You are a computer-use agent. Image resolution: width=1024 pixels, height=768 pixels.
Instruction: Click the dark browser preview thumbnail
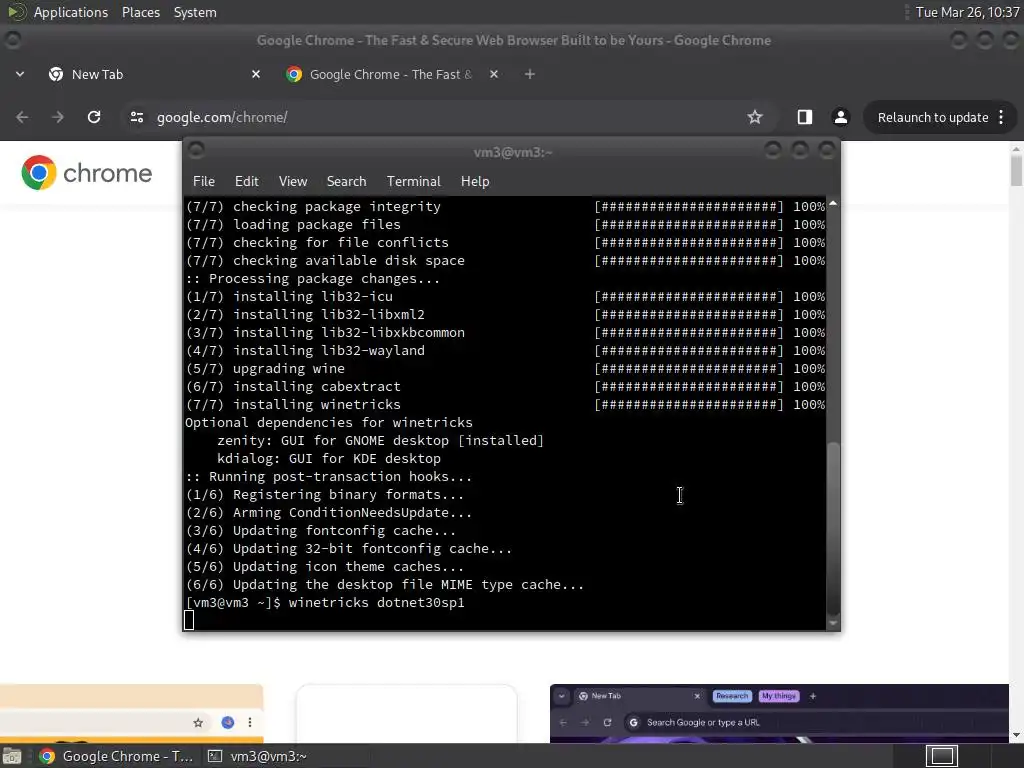pyautogui.click(x=779, y=713)
